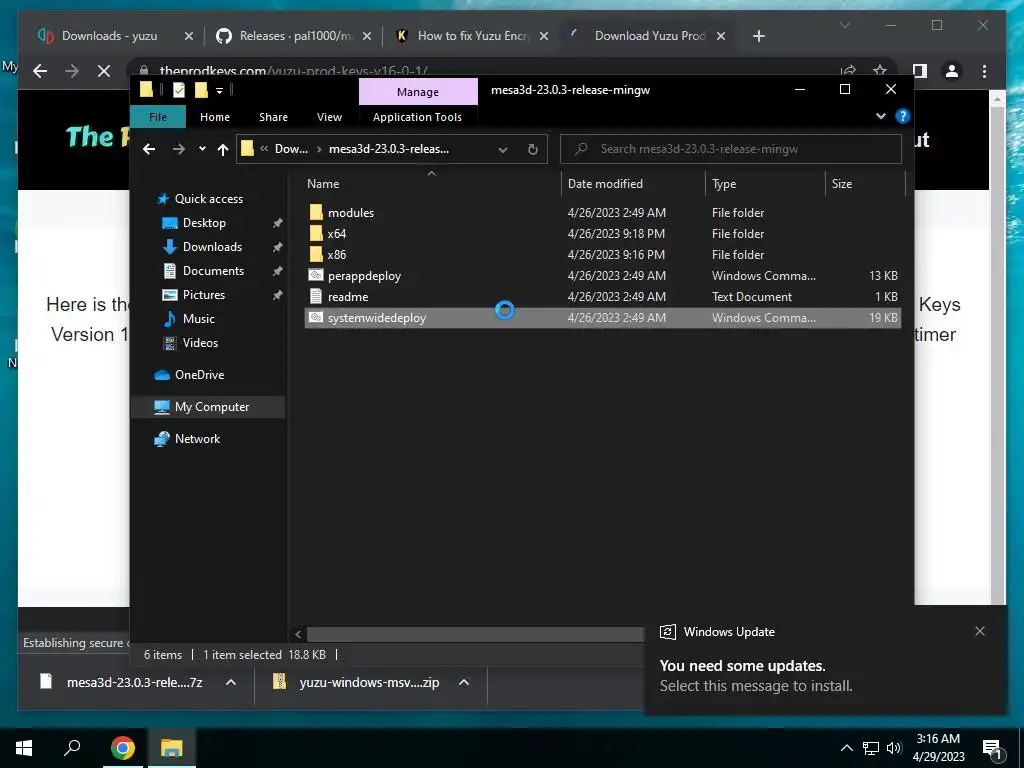Click Dow... breadcrumb in address bar
The height and width of the screenshot is (768, 1024).
tap(291, 149)
